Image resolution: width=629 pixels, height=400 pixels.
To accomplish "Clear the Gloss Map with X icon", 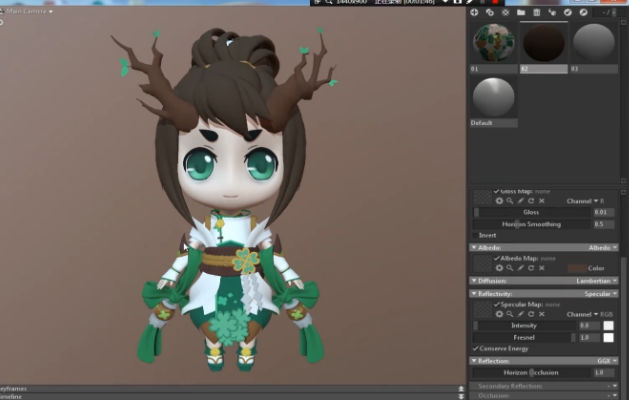I will [x=542, y=201].
